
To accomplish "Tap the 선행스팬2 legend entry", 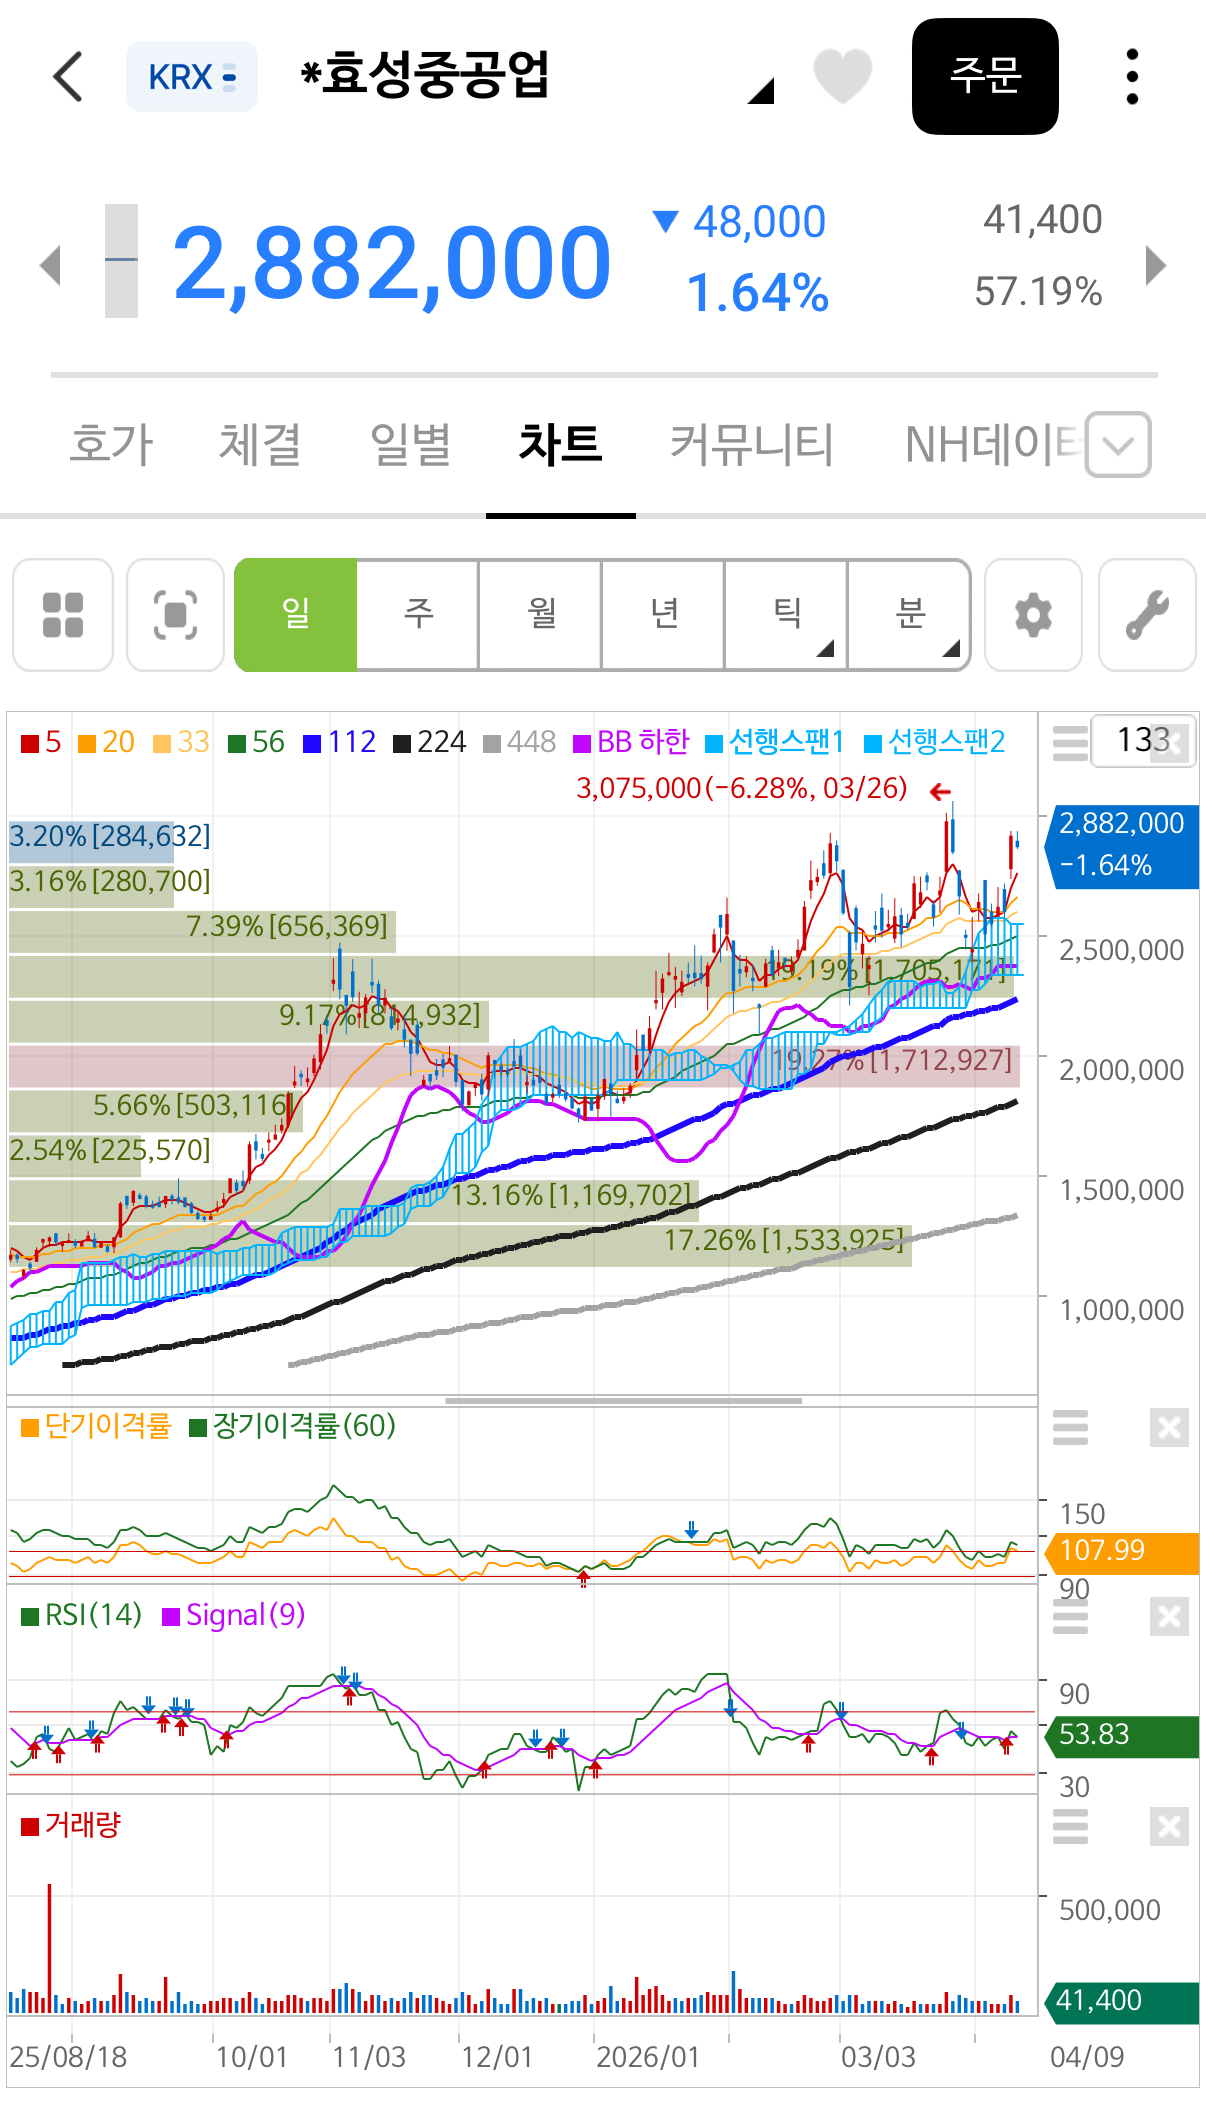I will [934, 742].
